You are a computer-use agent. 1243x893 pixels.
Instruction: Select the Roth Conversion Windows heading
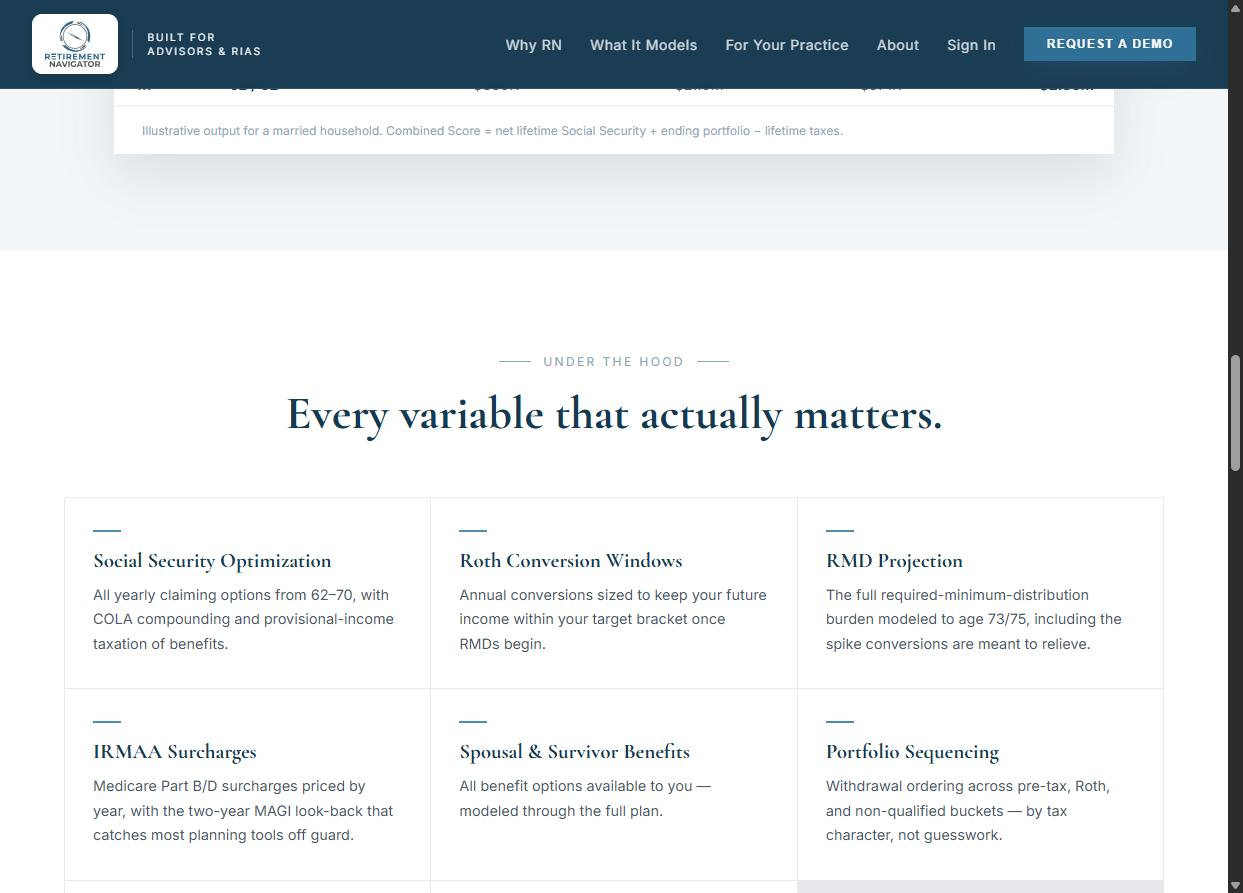(570, 561)
